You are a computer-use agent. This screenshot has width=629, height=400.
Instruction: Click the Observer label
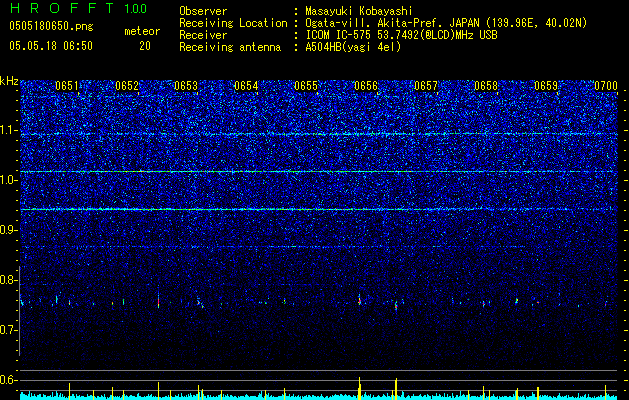[203, 11]
